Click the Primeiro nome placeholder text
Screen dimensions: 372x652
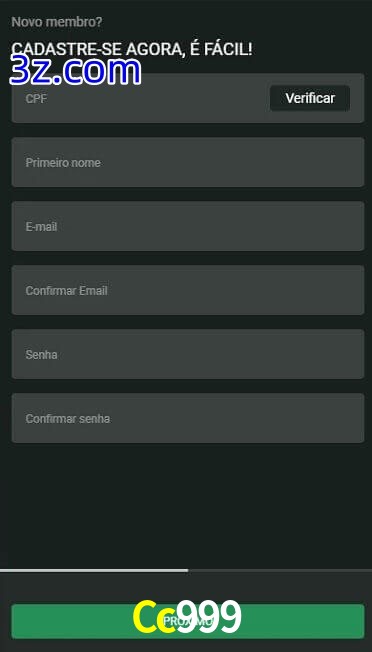[x=63, y=163]
